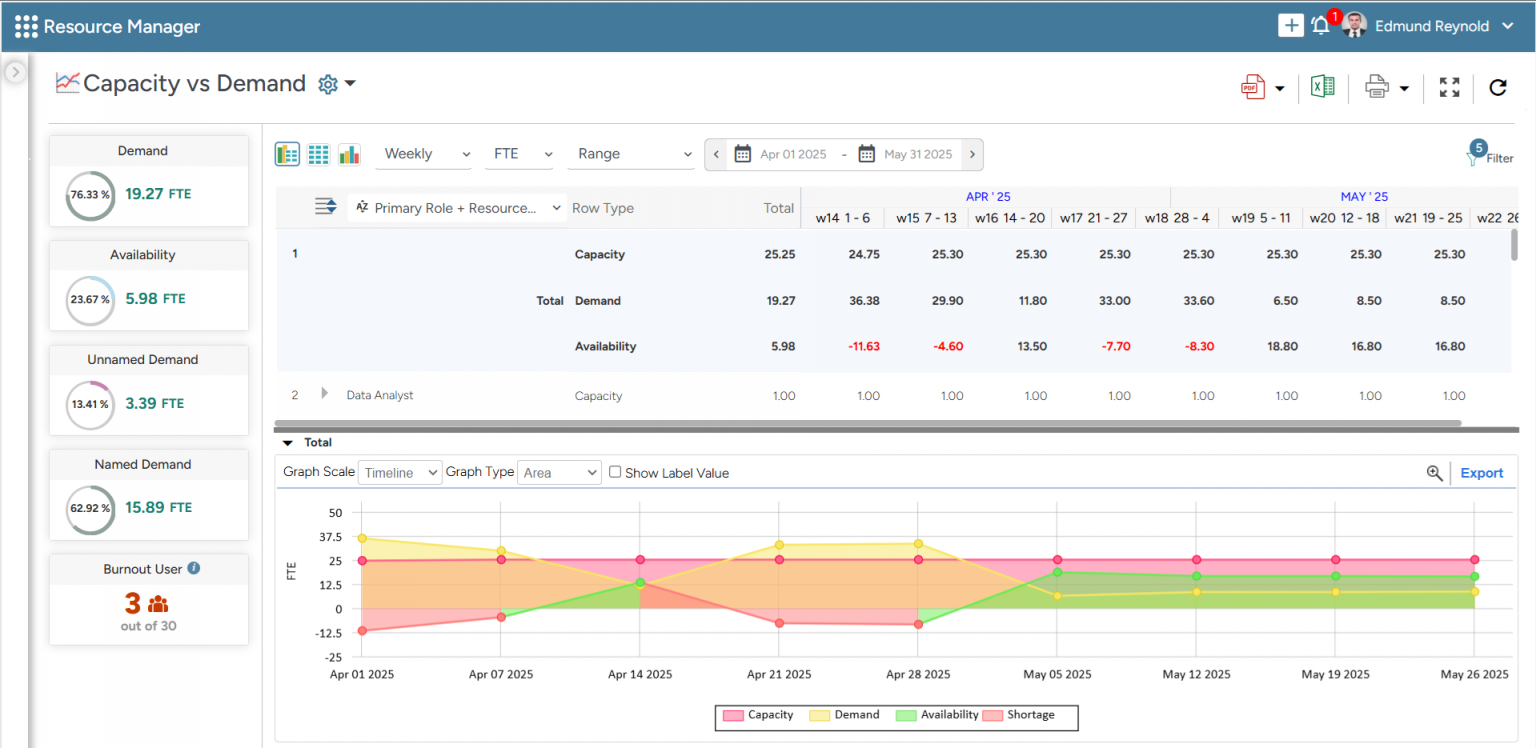This screenshot has height=748, width=1536.
Task: Expand the view to full screen
Action: click(x=1449, y=87)
